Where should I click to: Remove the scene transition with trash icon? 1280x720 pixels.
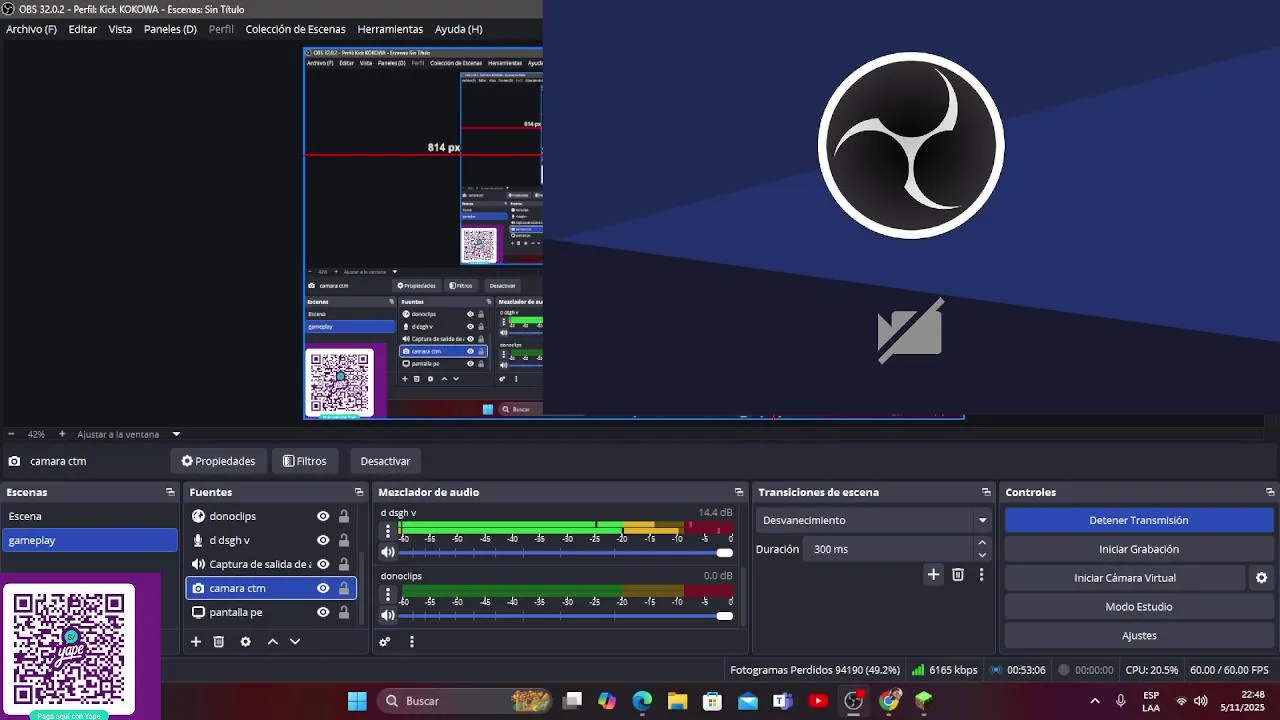tap(958, 574)
